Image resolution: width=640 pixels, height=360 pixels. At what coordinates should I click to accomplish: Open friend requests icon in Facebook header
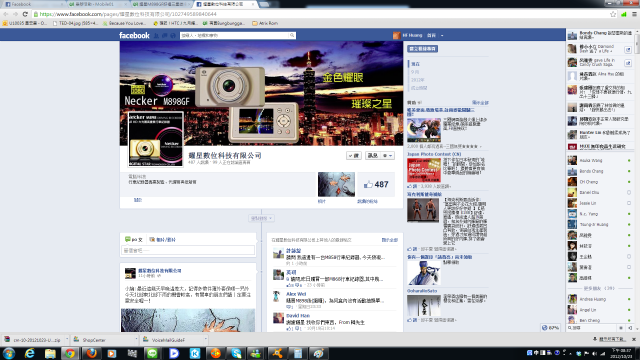156,36
